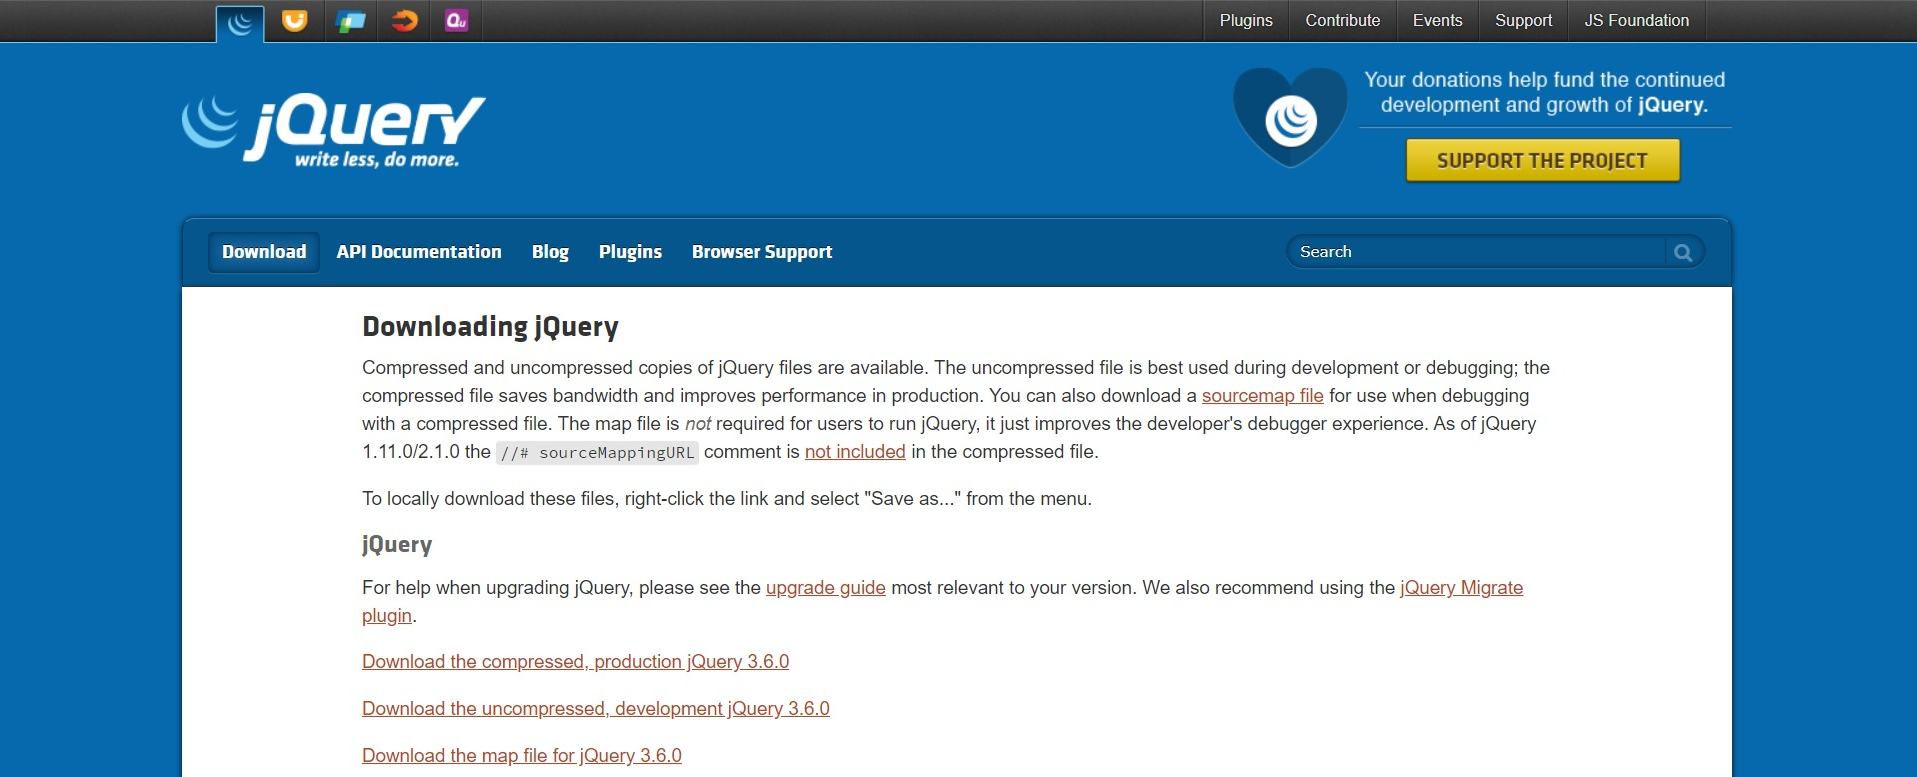1917x777 pixels.
Task: Open the Blog menu item
Action: tap(550, 252)
